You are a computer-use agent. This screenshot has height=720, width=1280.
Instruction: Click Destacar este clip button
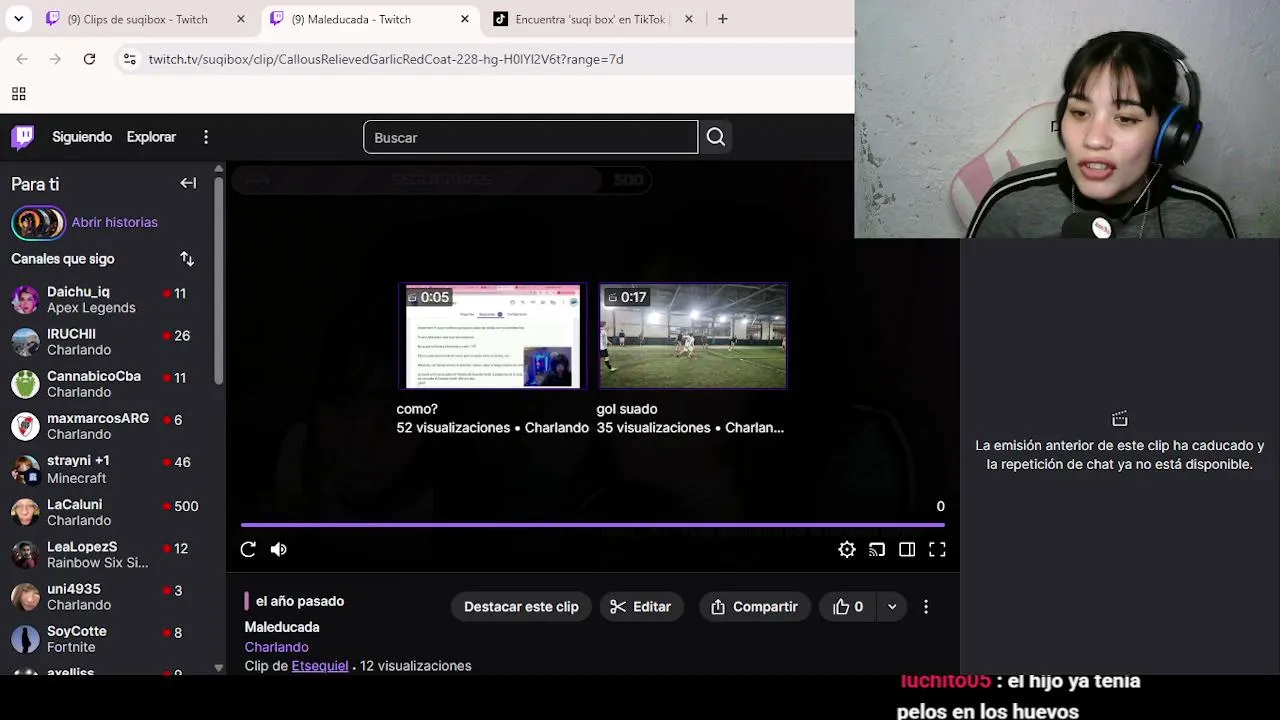click(521, 607)
